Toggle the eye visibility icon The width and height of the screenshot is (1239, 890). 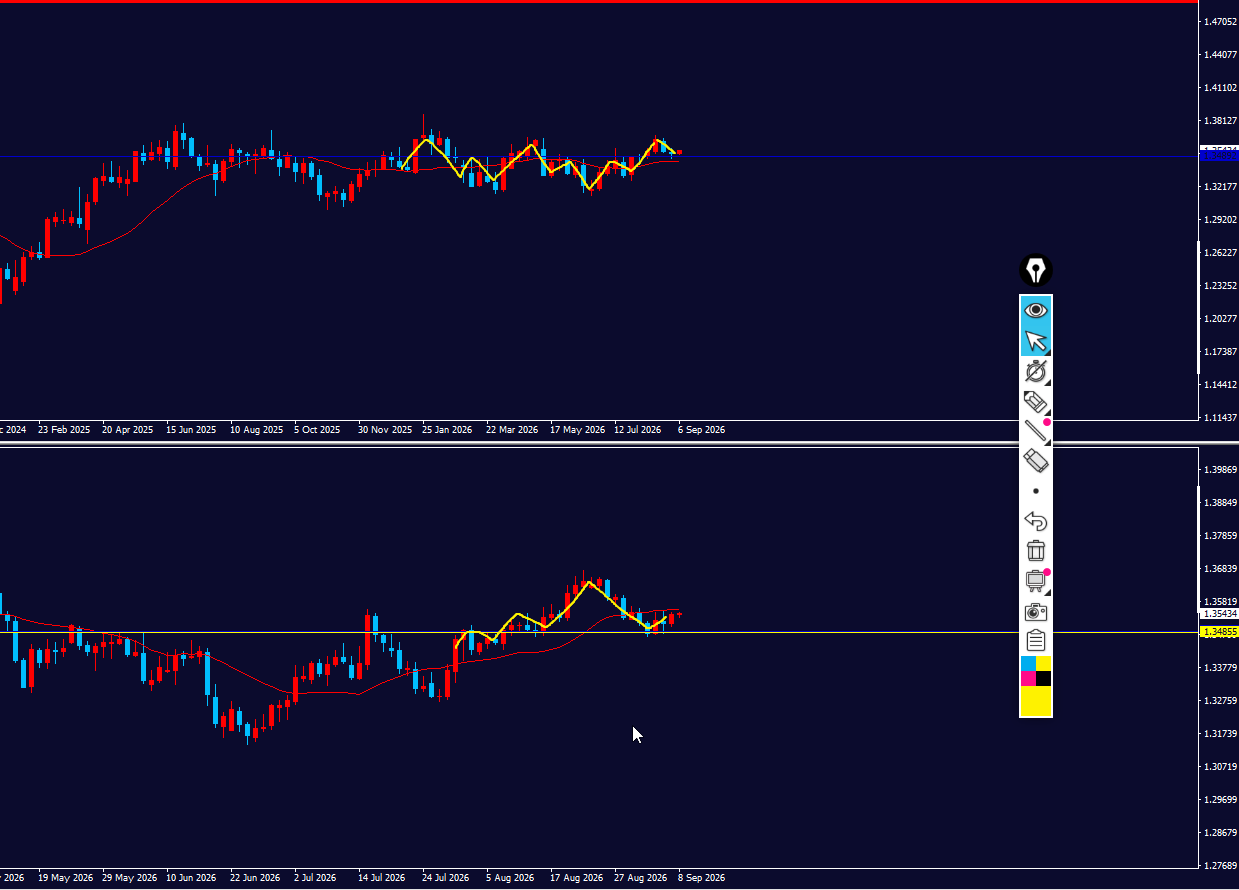pyautogui.click(x=1036, y=311)
